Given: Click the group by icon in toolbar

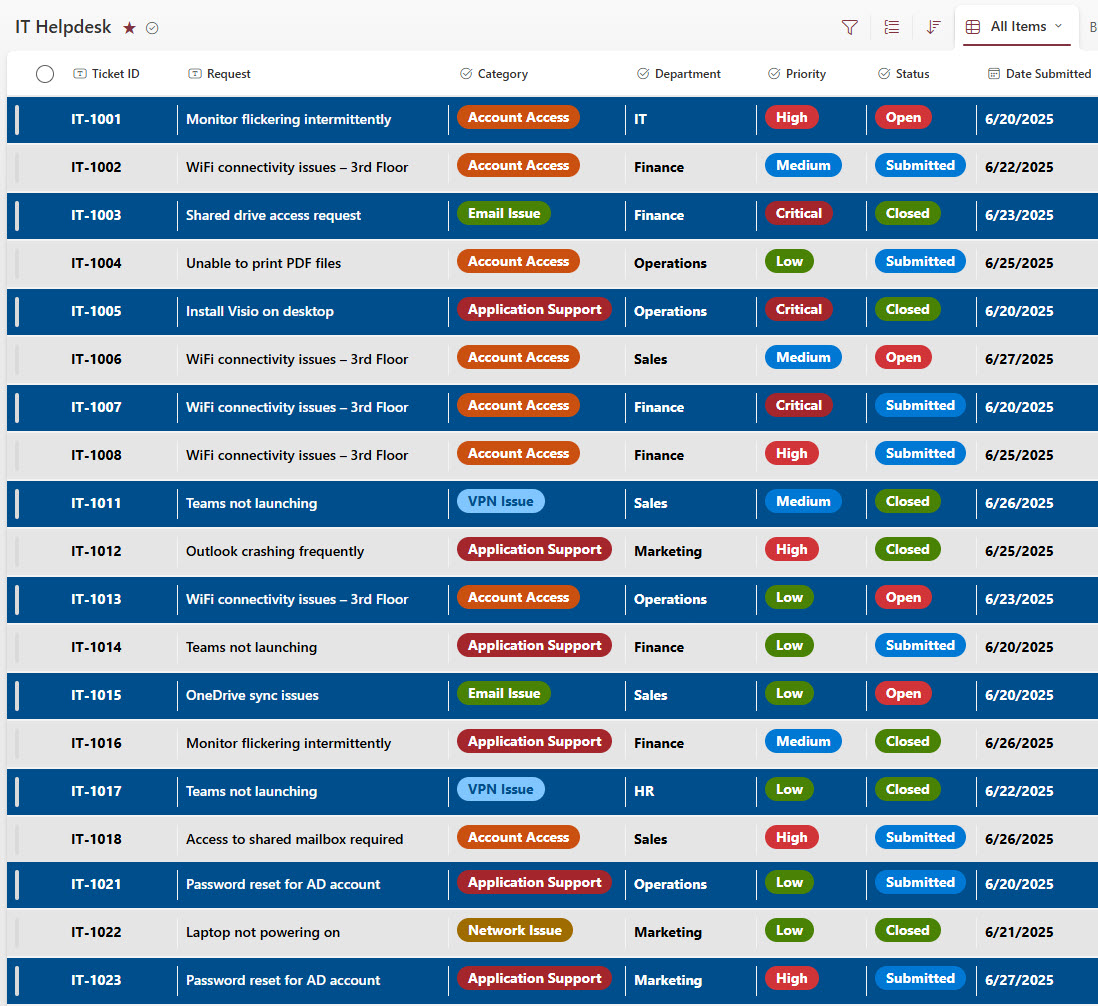Looking at the screenshot, I should coord(892,28).
